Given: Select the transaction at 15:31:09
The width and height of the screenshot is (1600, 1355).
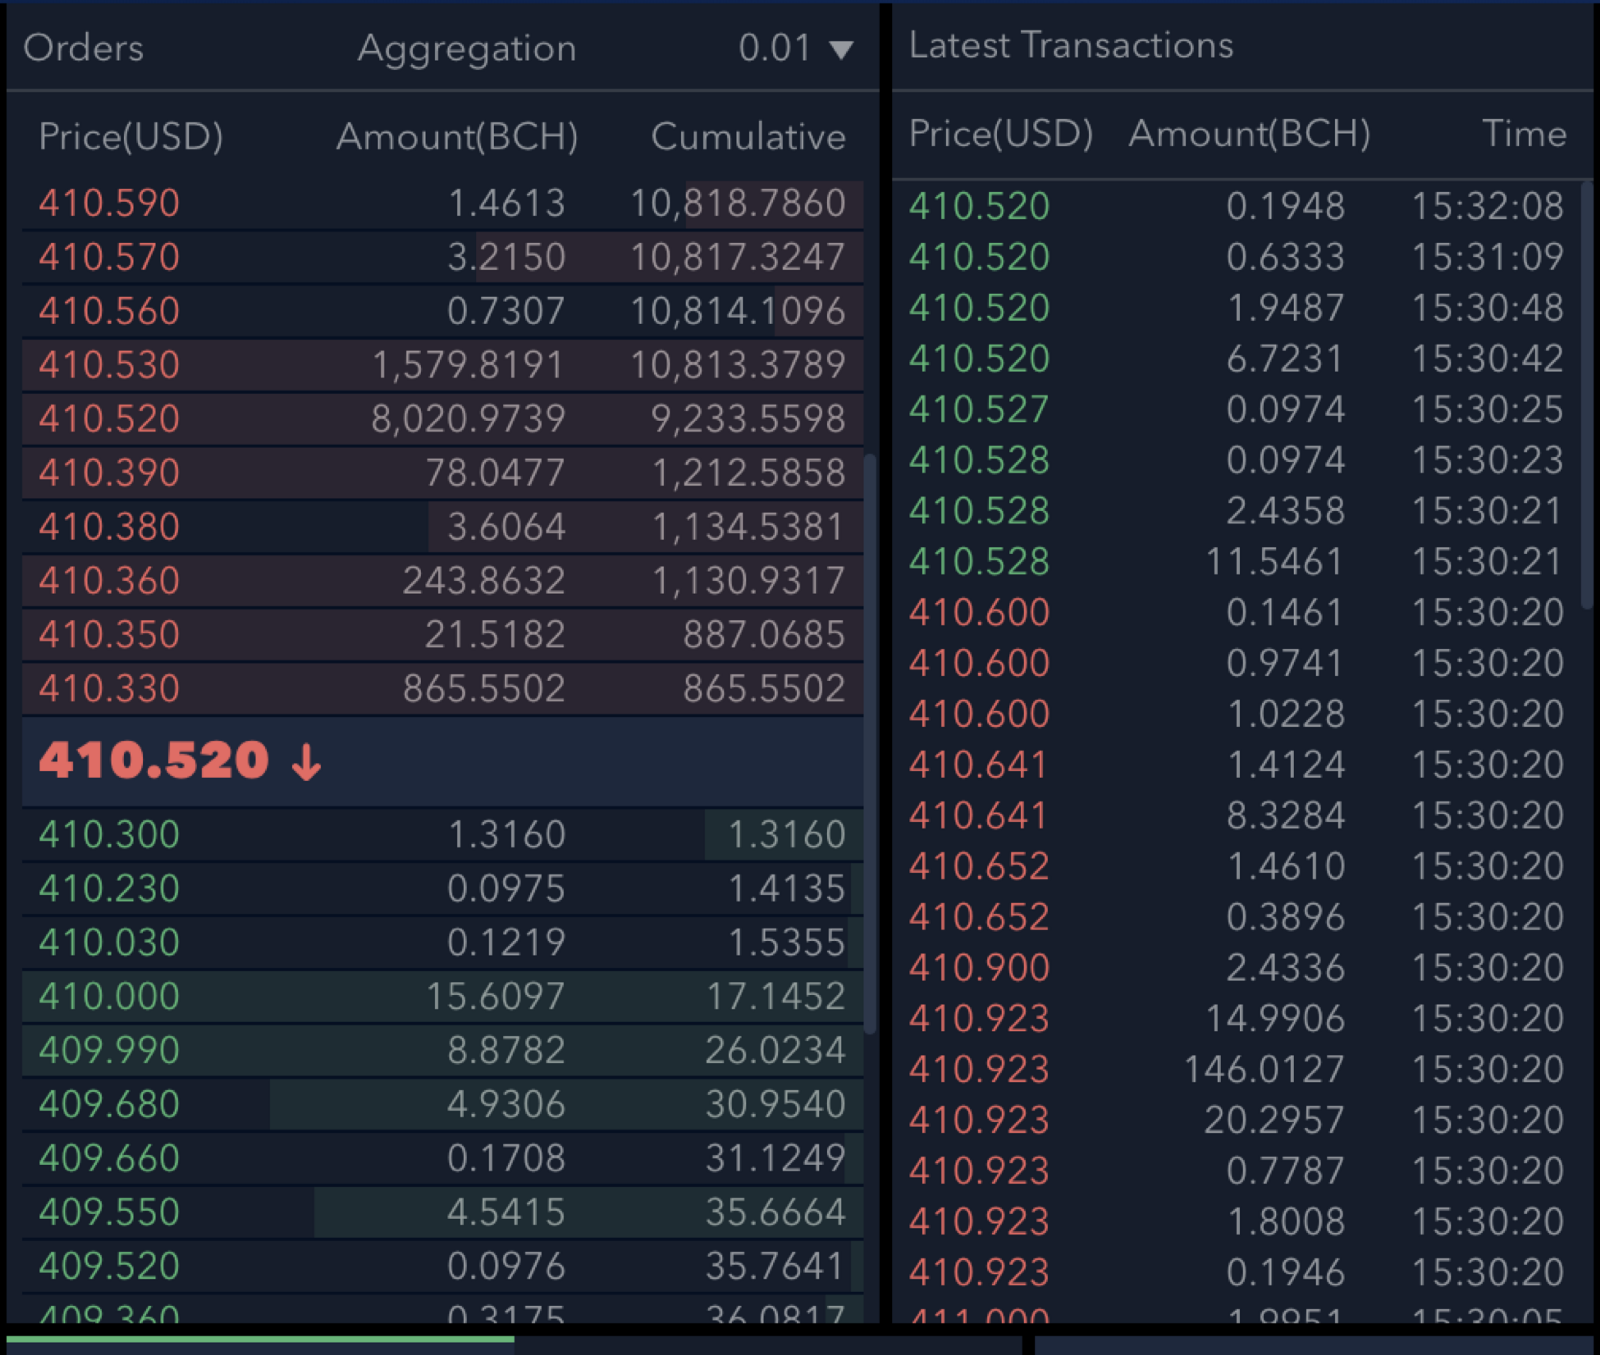Looking at the screenshot, I should click(1238, 257).
